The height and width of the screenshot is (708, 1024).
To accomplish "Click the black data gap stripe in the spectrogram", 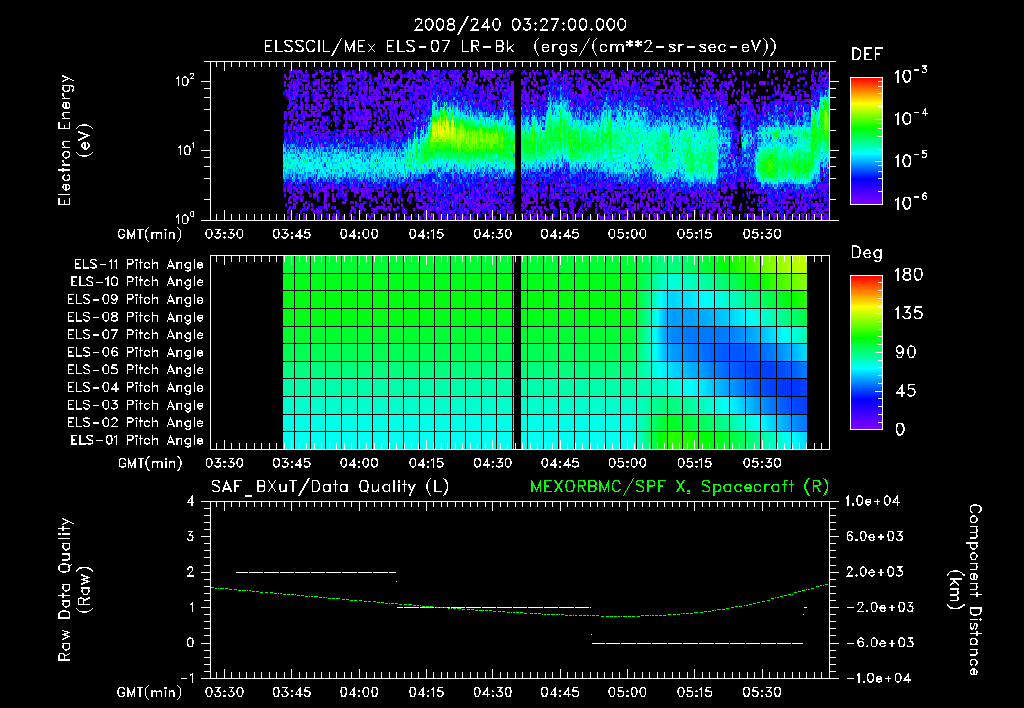I will (518, 144).
